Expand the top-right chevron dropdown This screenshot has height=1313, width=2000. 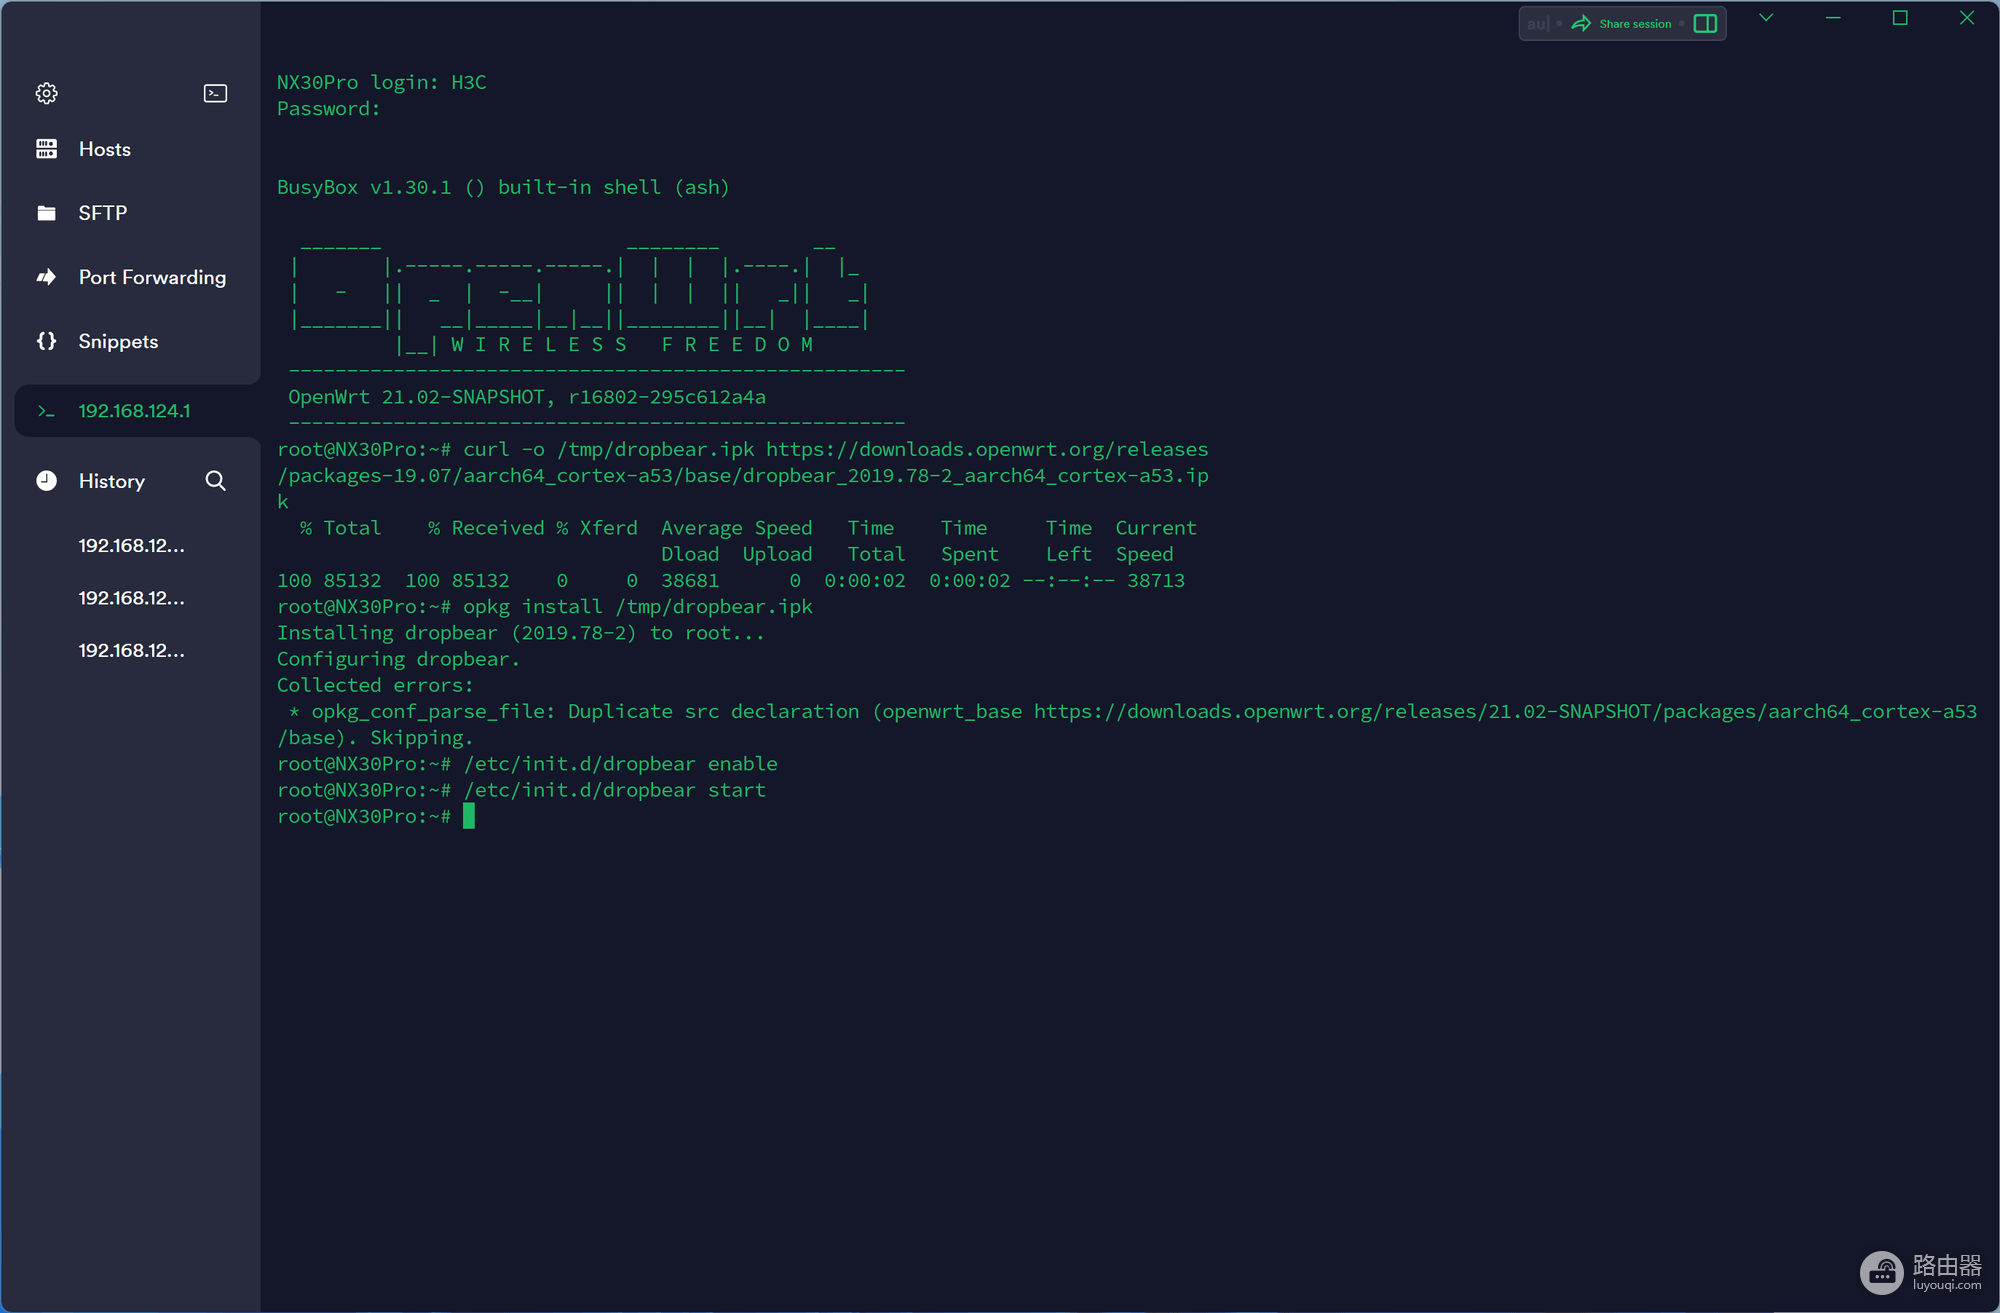pyautogui.click(x=1766, y=18)
